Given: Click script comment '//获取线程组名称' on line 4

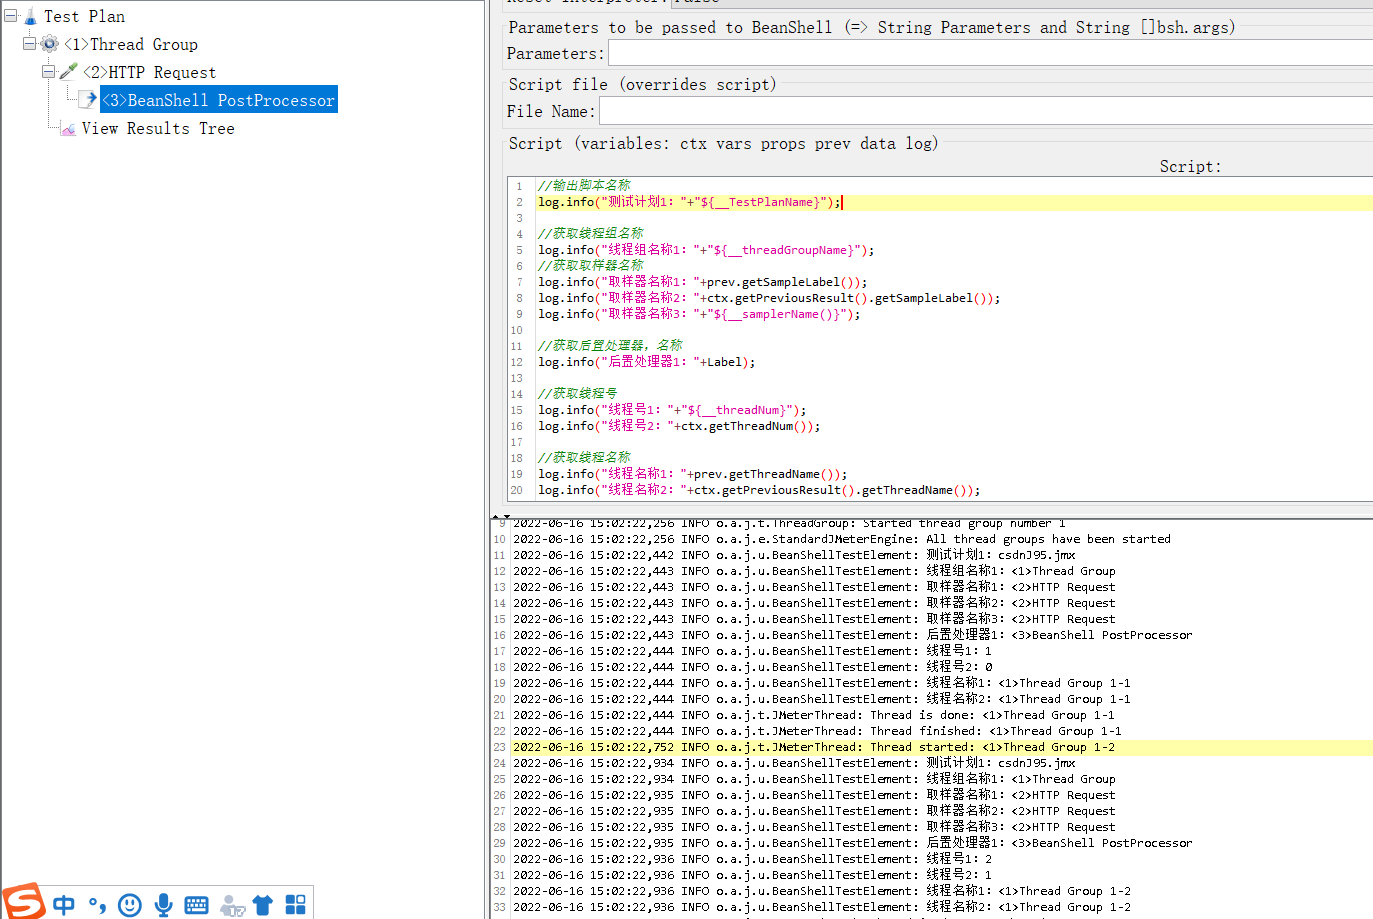Looking at the screenshot, I should pyautogui.click(x=591, y=234).
